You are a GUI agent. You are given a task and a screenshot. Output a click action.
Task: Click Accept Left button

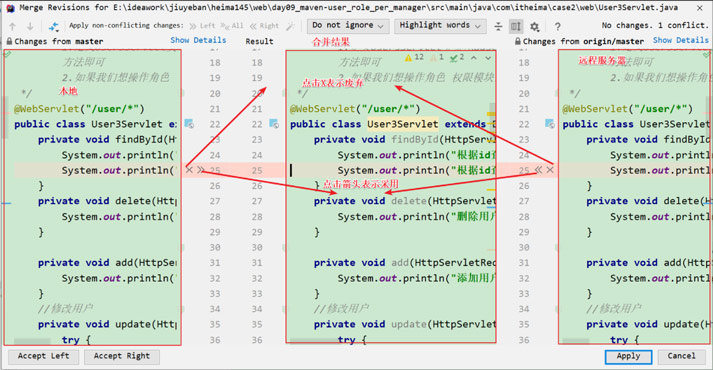pos(44,356)
